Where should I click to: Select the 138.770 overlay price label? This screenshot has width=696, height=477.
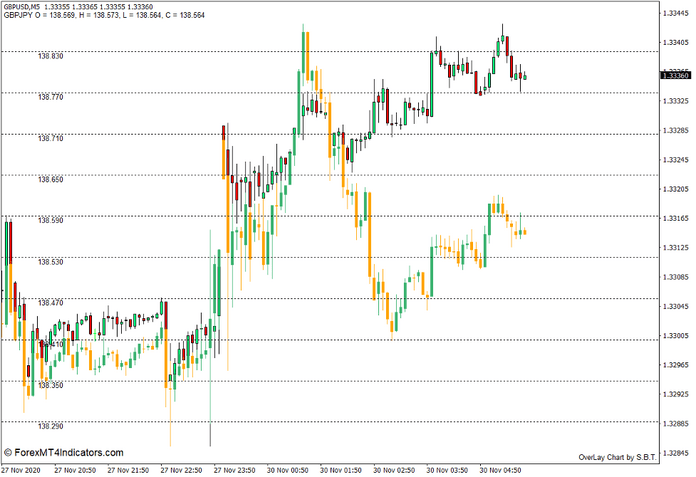click(x=50, y=97)
